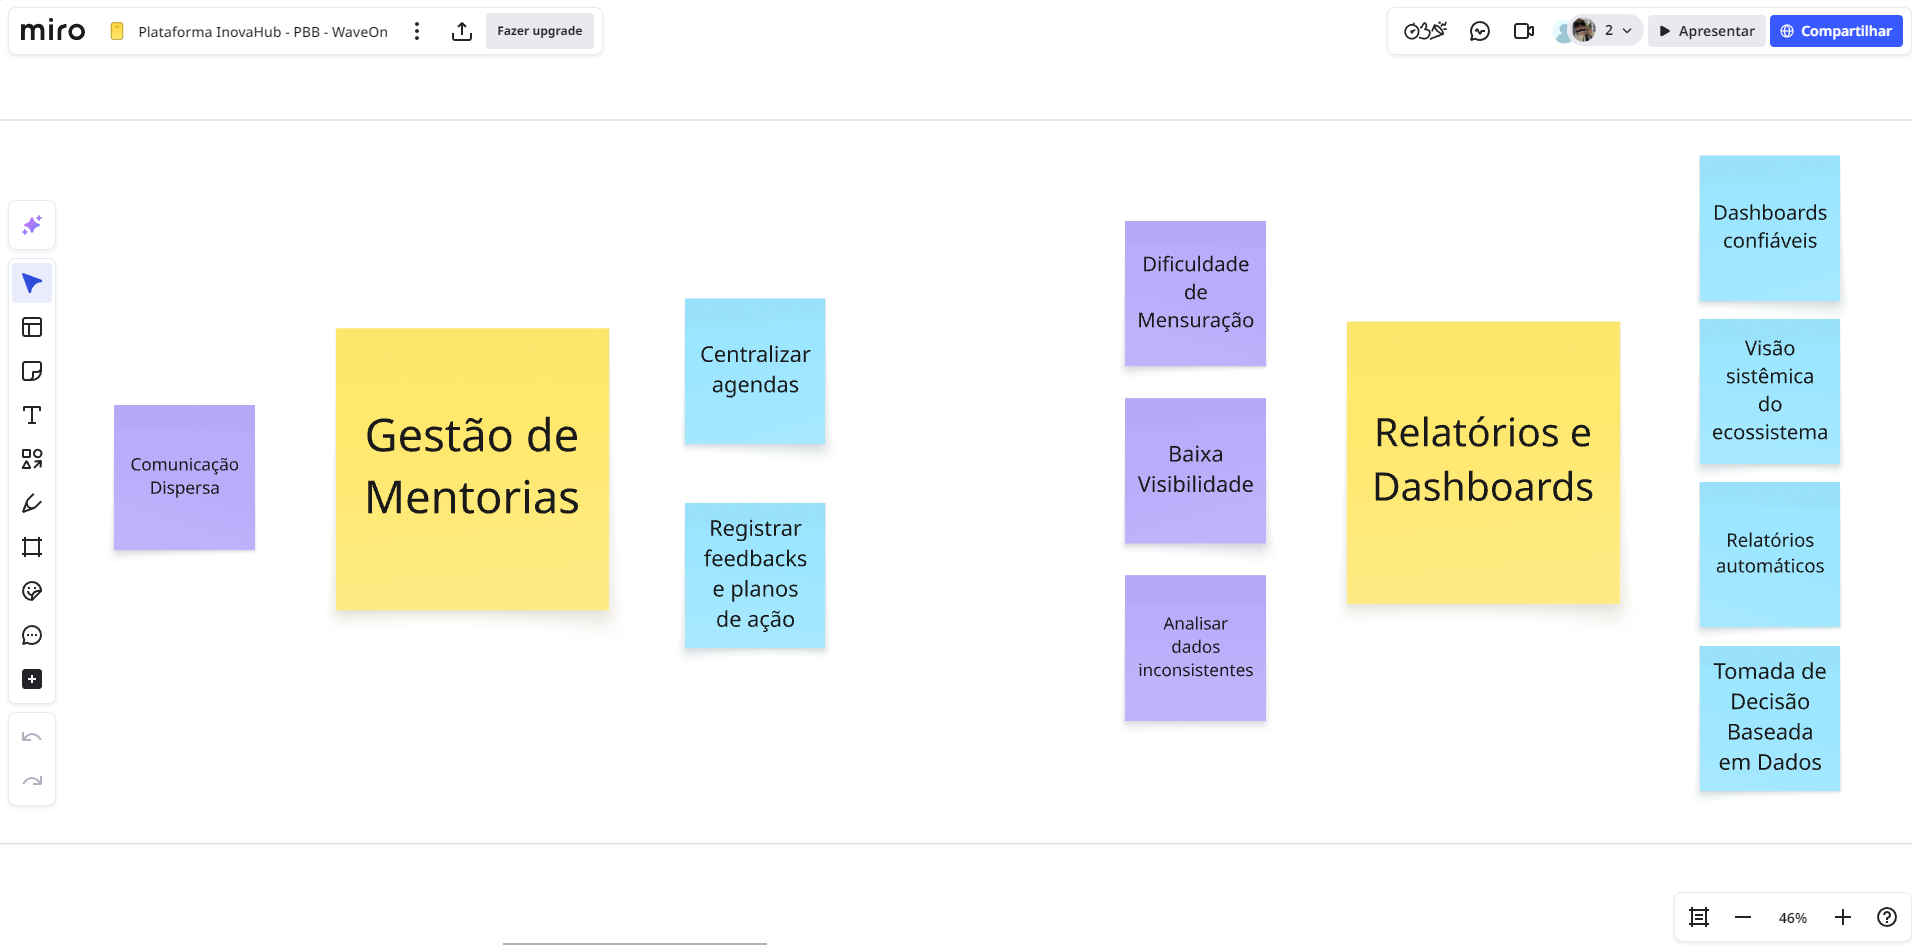Select the yellow Gestão de Mentorias sticky note
Viewport: 1912px width, 945px height.
[472, 560]
